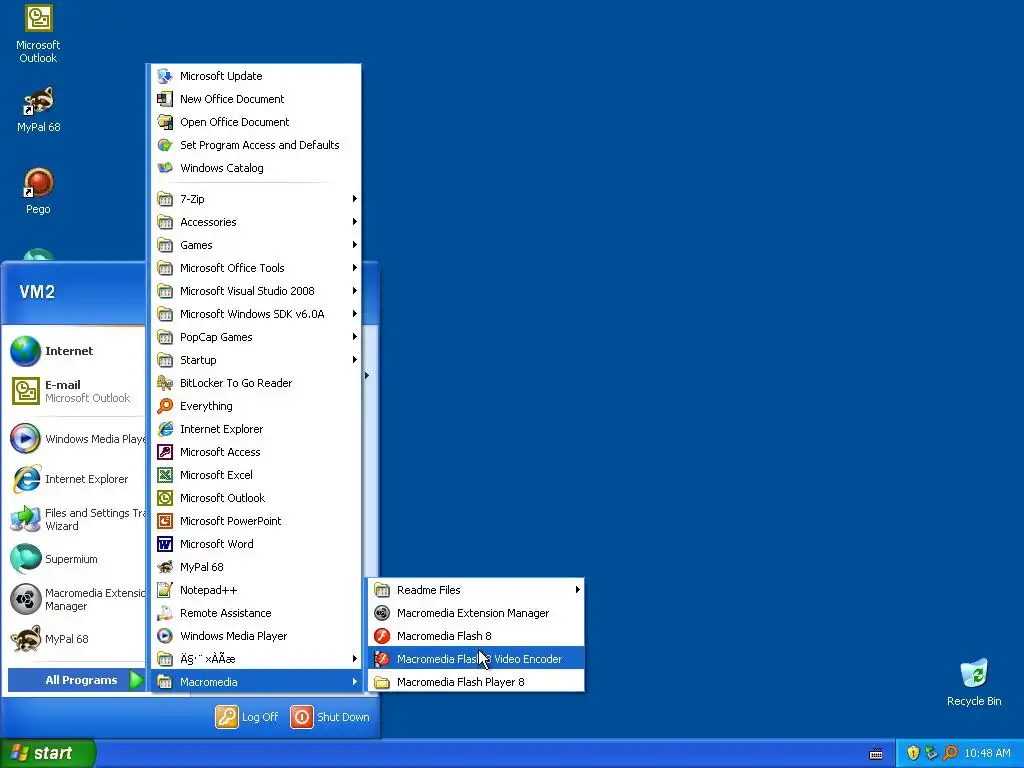Click the Log Off button
The height and width of the screenshot is (768, 1024).
(x=247, y=717)
